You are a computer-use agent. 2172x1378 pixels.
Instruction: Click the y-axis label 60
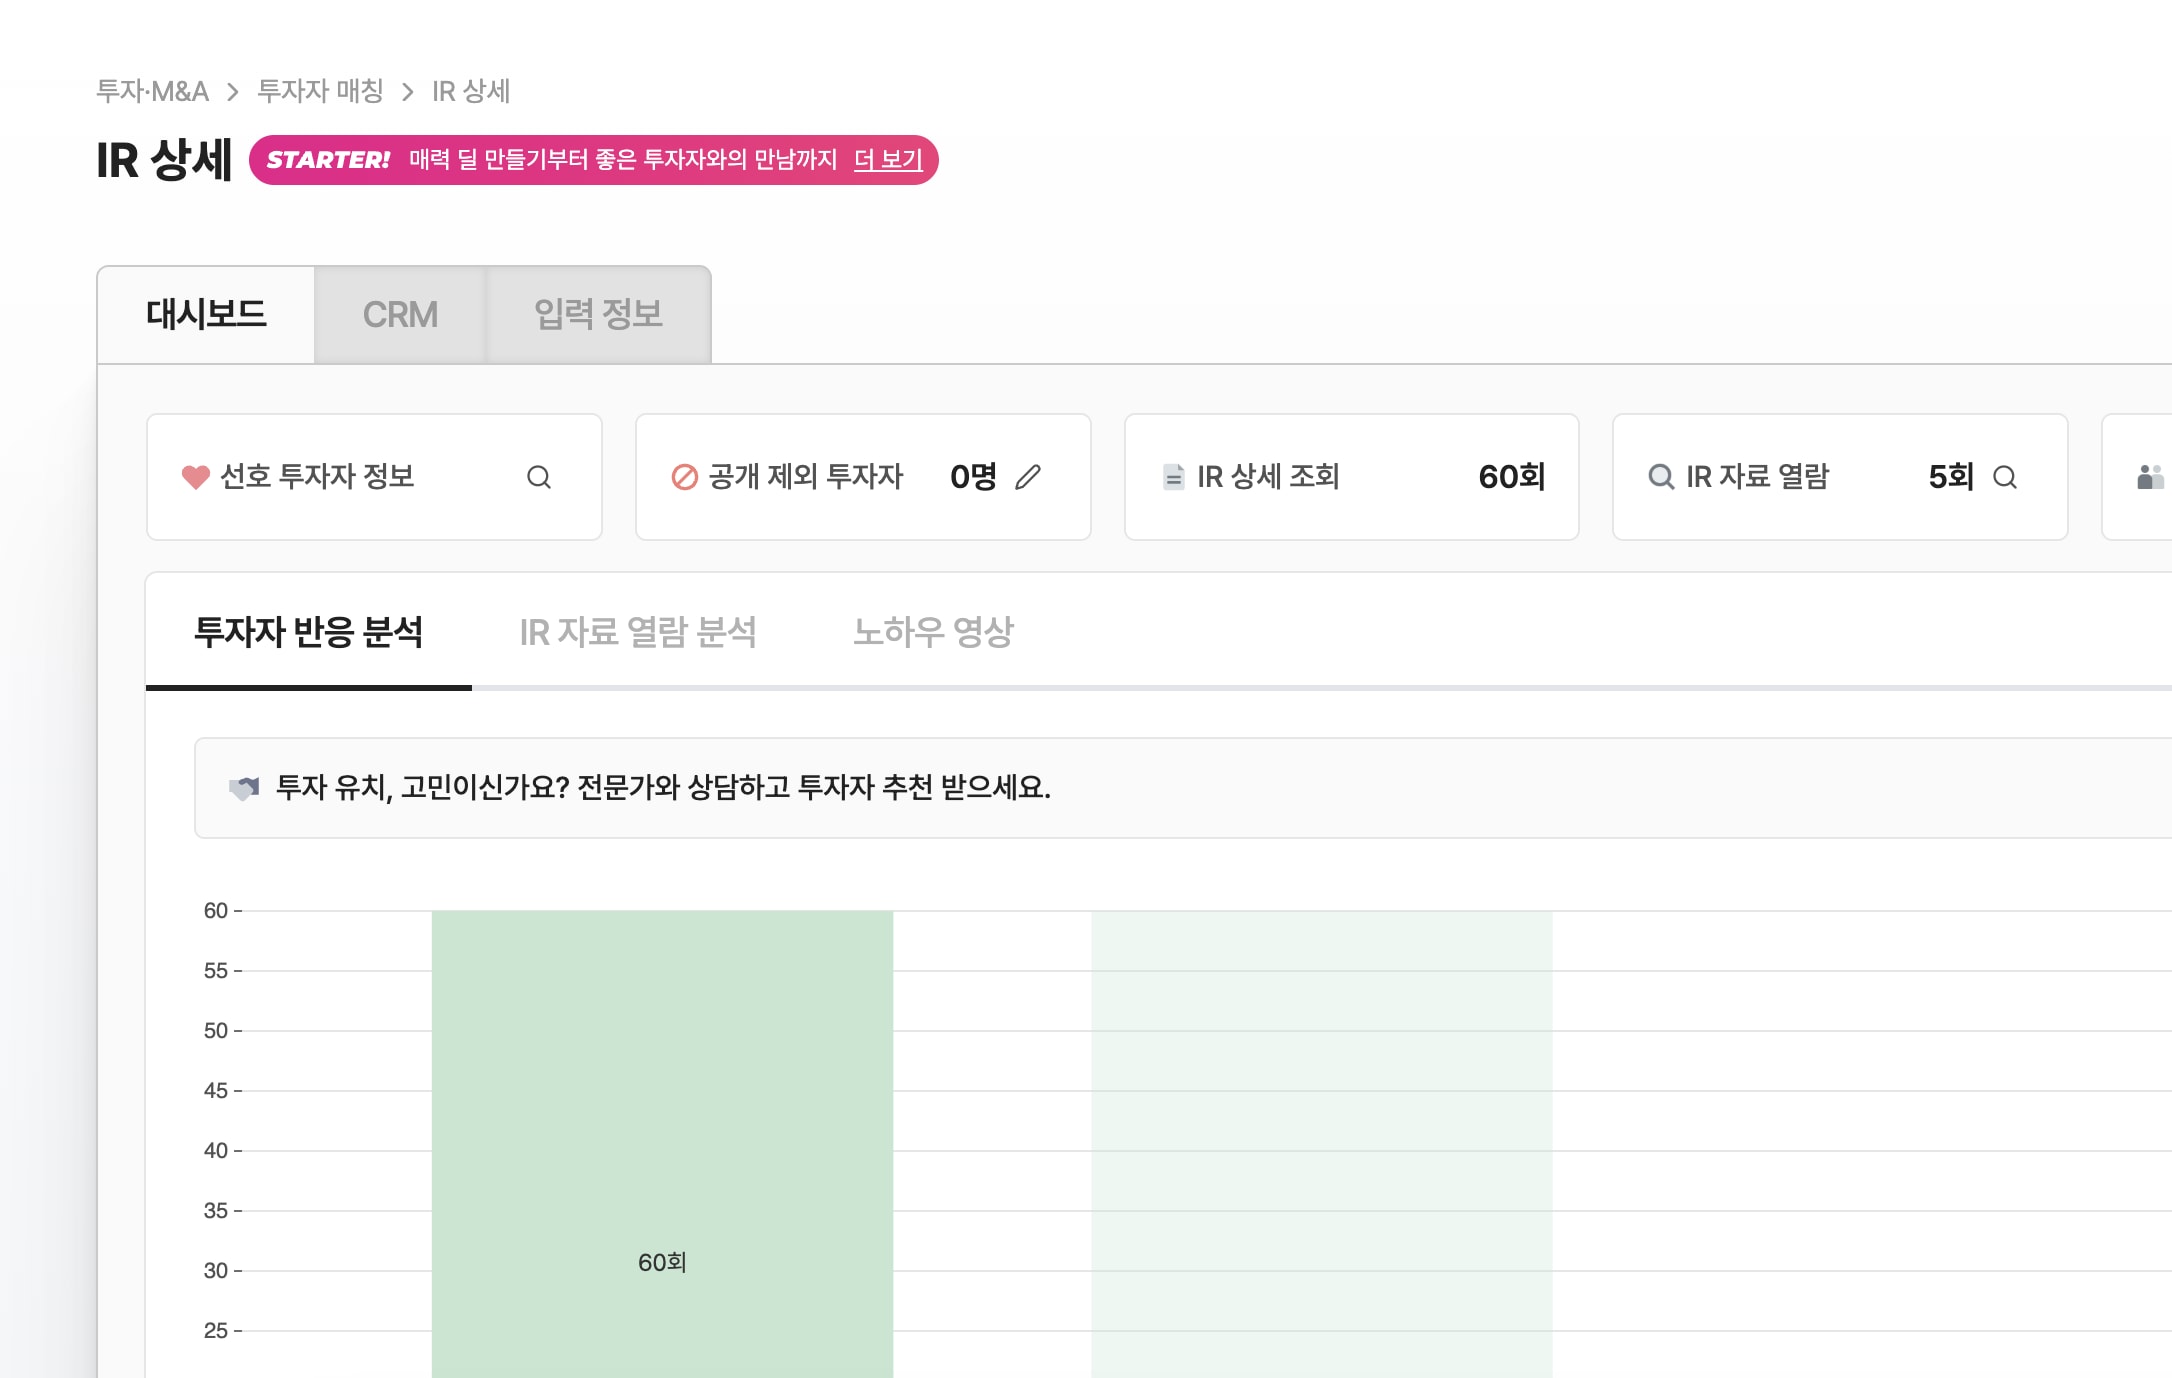click(x=216, y=911)
